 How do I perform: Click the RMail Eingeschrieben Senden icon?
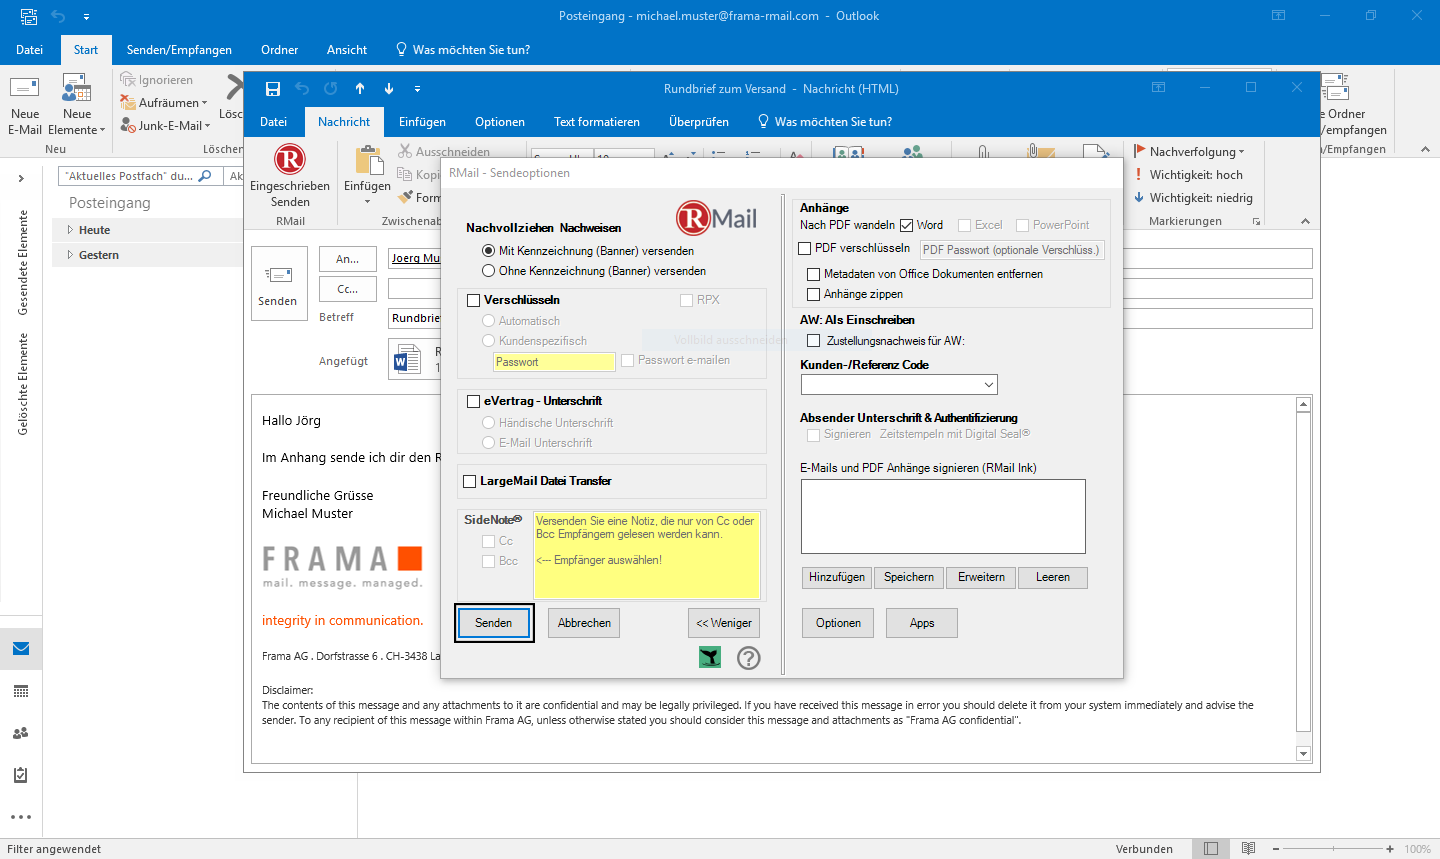[x=290, y=160]
